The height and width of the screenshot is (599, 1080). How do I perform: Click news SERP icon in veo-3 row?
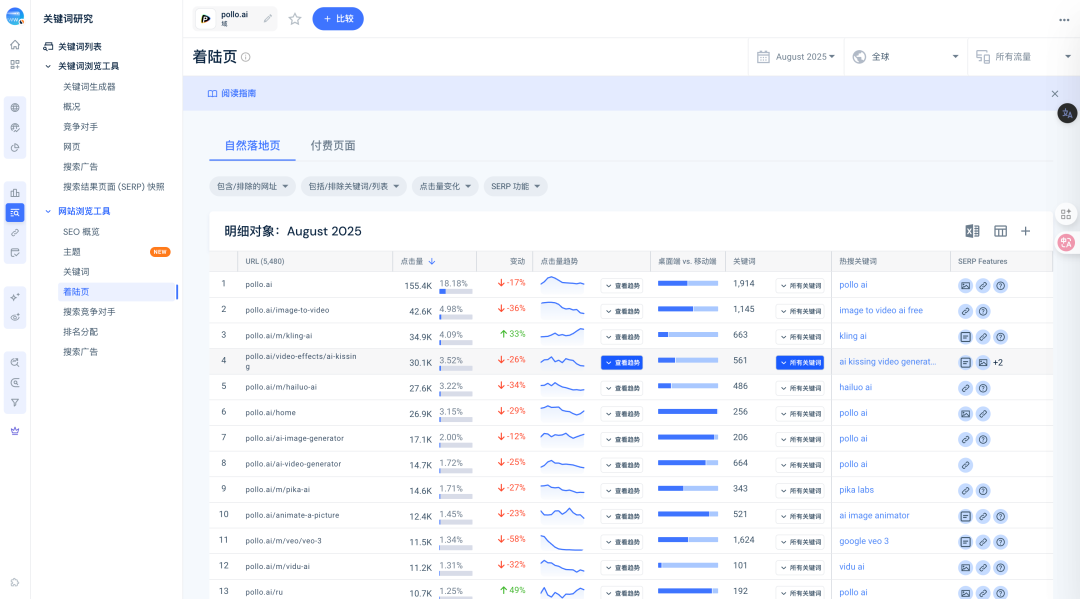(x=966, y=542)
